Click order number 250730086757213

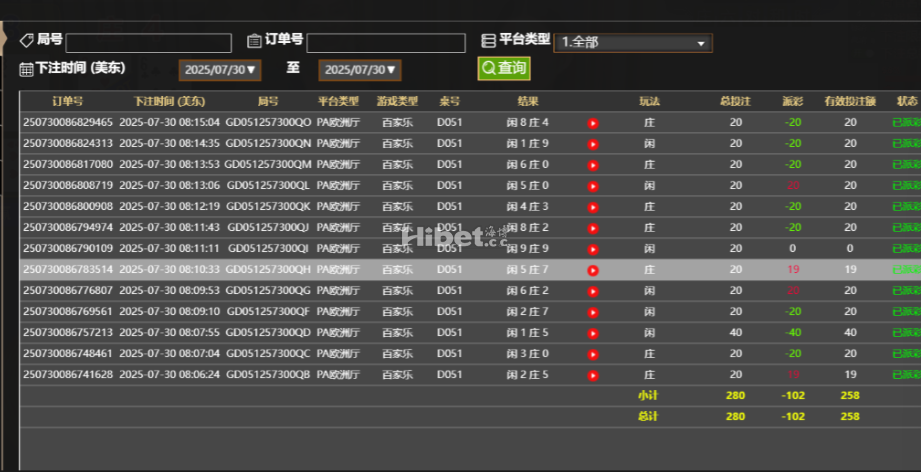(x=68, y=333)
